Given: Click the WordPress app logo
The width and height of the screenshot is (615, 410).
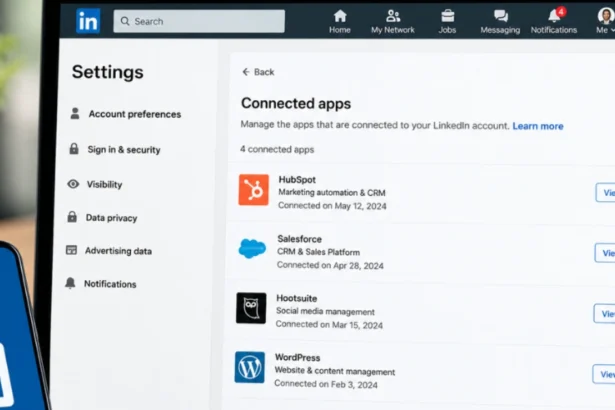Looking at the screenshot, I should [250, 367].
